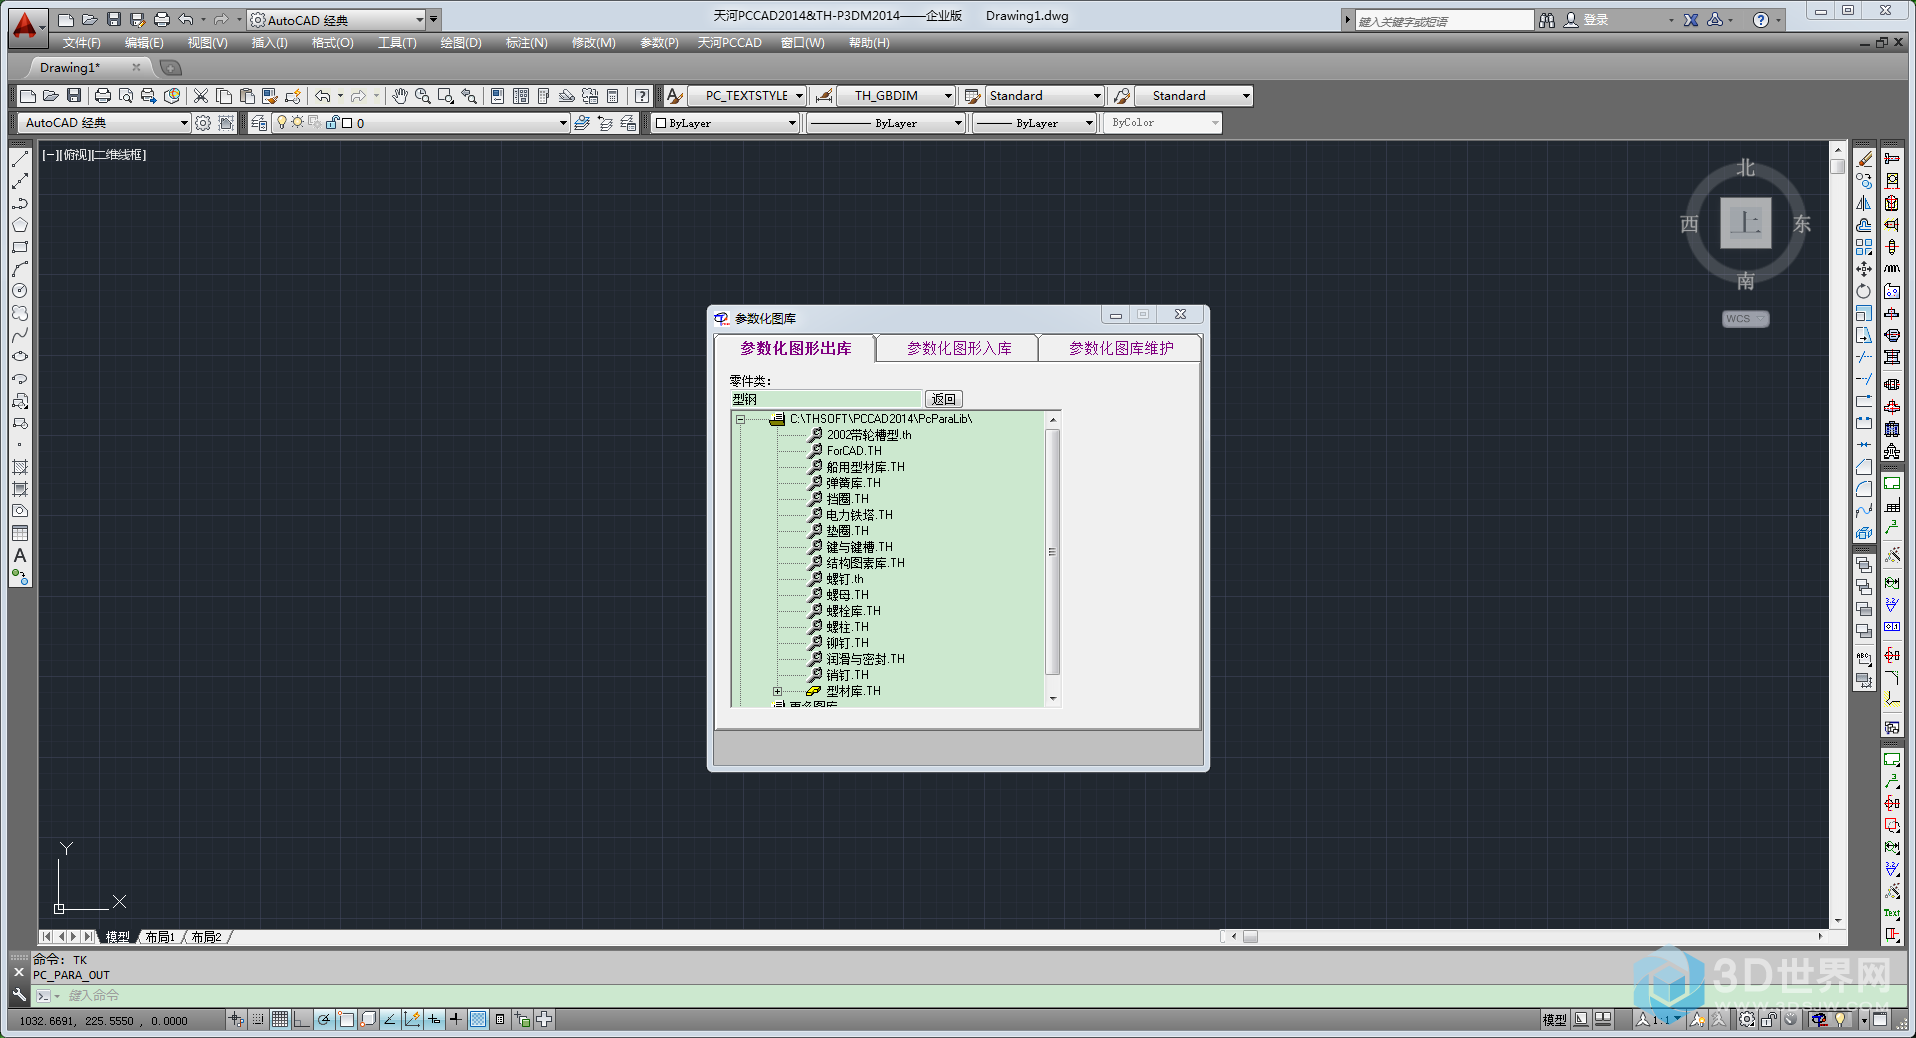Click the annotation scale 1:1 control
Screen dimensions: 1916x1038
pos(1658,1019)
